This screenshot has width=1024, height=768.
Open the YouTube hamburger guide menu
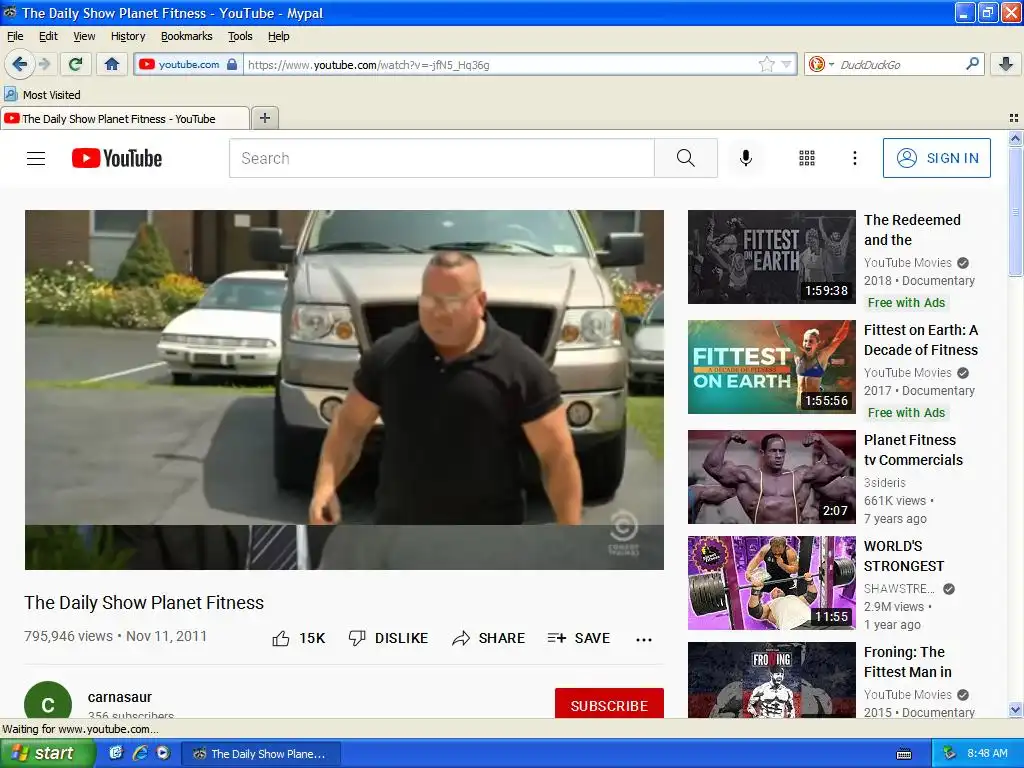click(x=36, y=158)
